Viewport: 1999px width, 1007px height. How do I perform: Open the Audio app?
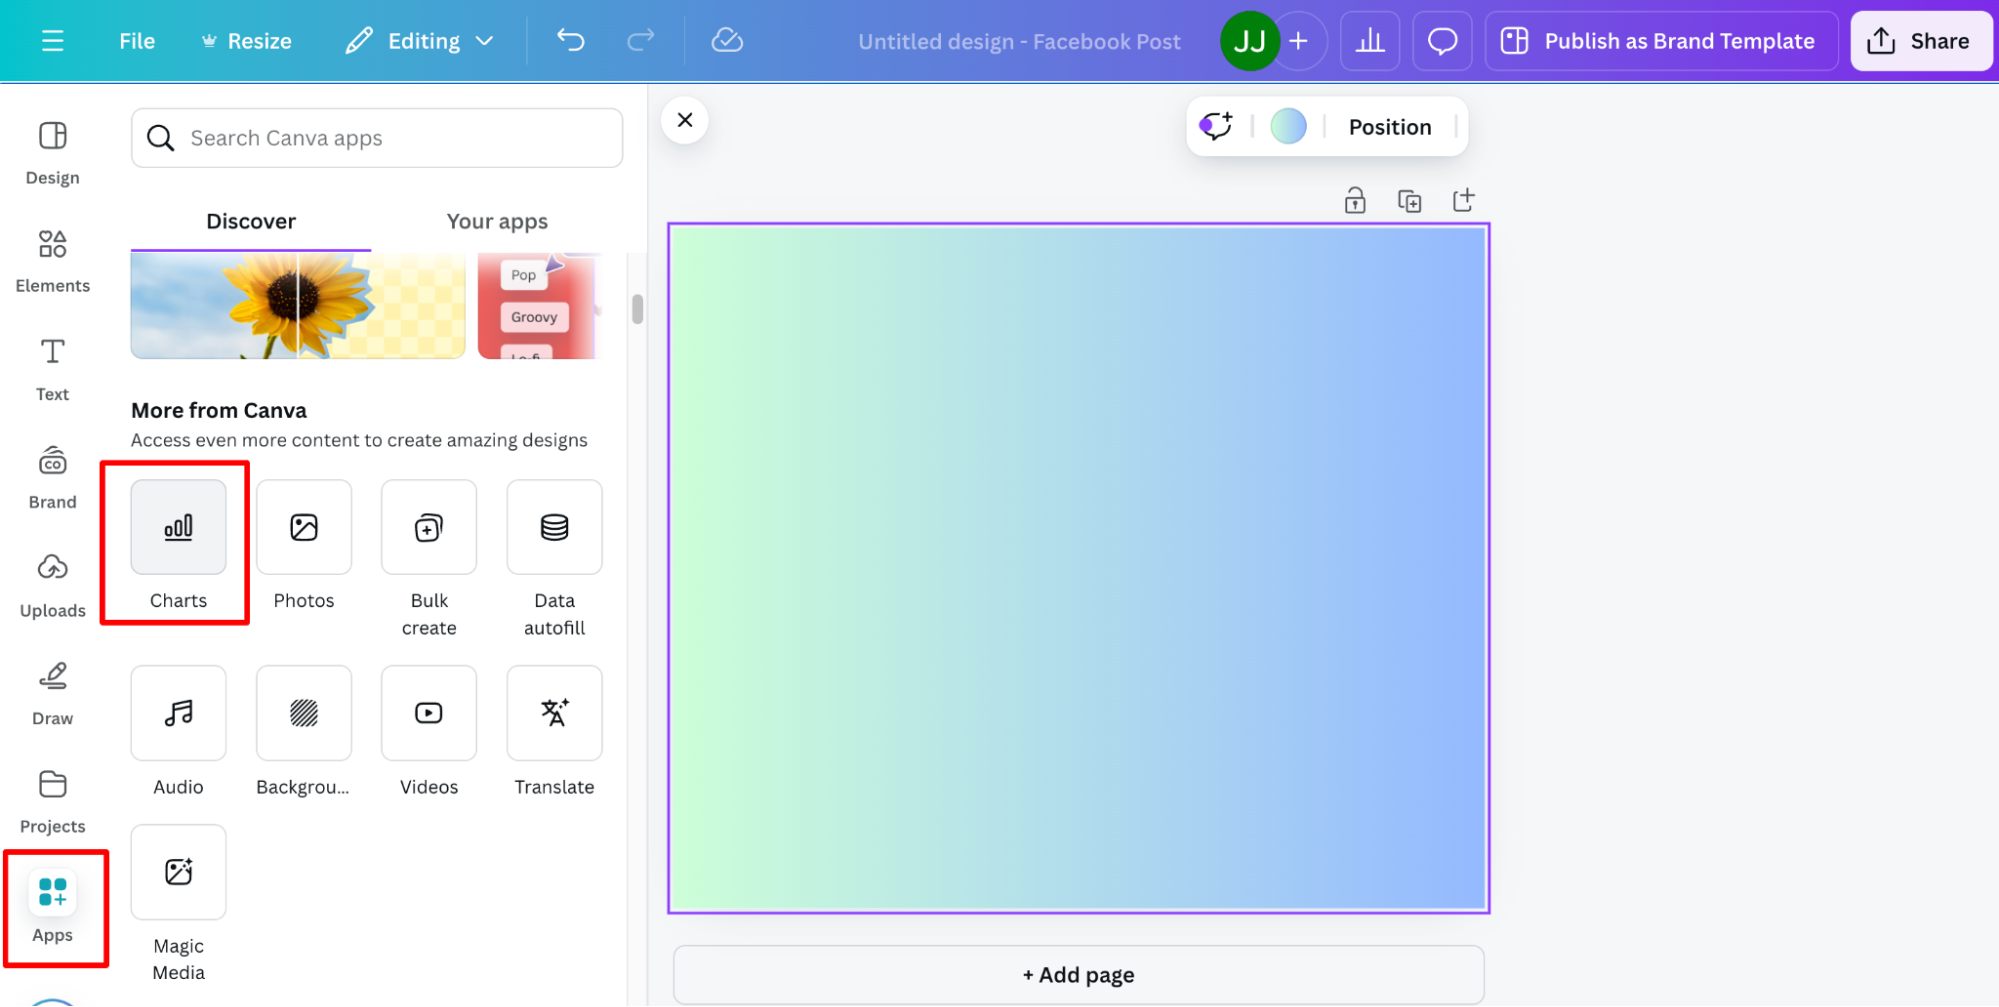click(178, 732)
